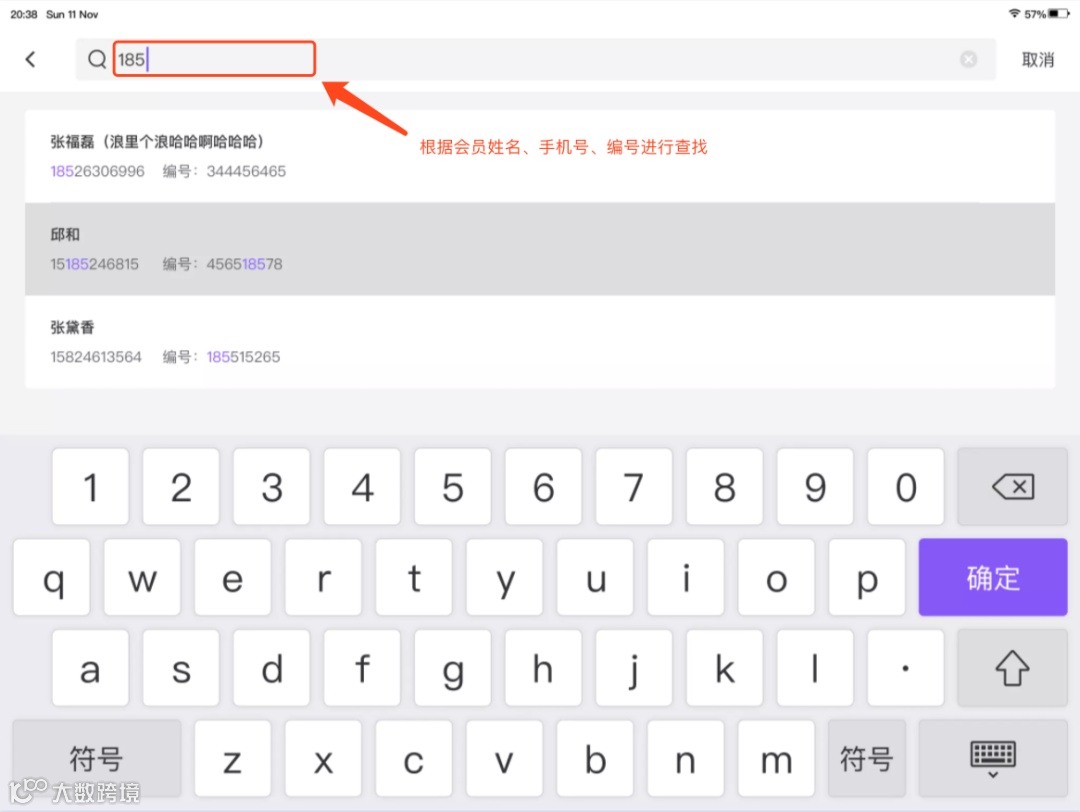Tap the letter u key
The image size is (1080, 812).
click(595, 577)
